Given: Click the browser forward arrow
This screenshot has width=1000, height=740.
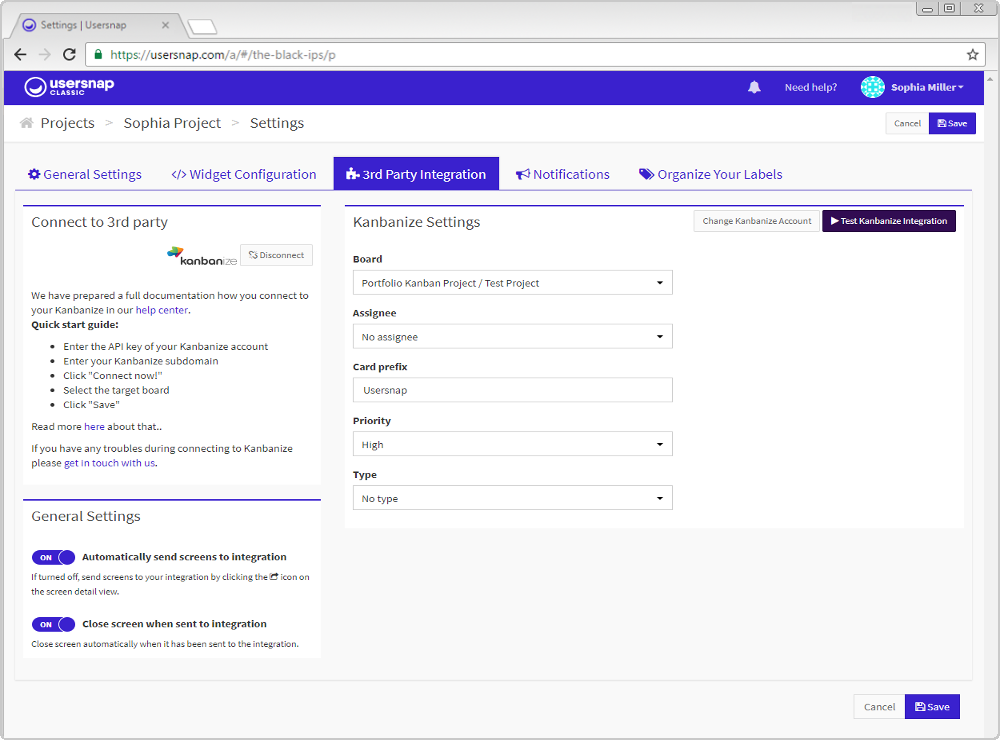Looking at the screenshot, I should coord(45,55).
